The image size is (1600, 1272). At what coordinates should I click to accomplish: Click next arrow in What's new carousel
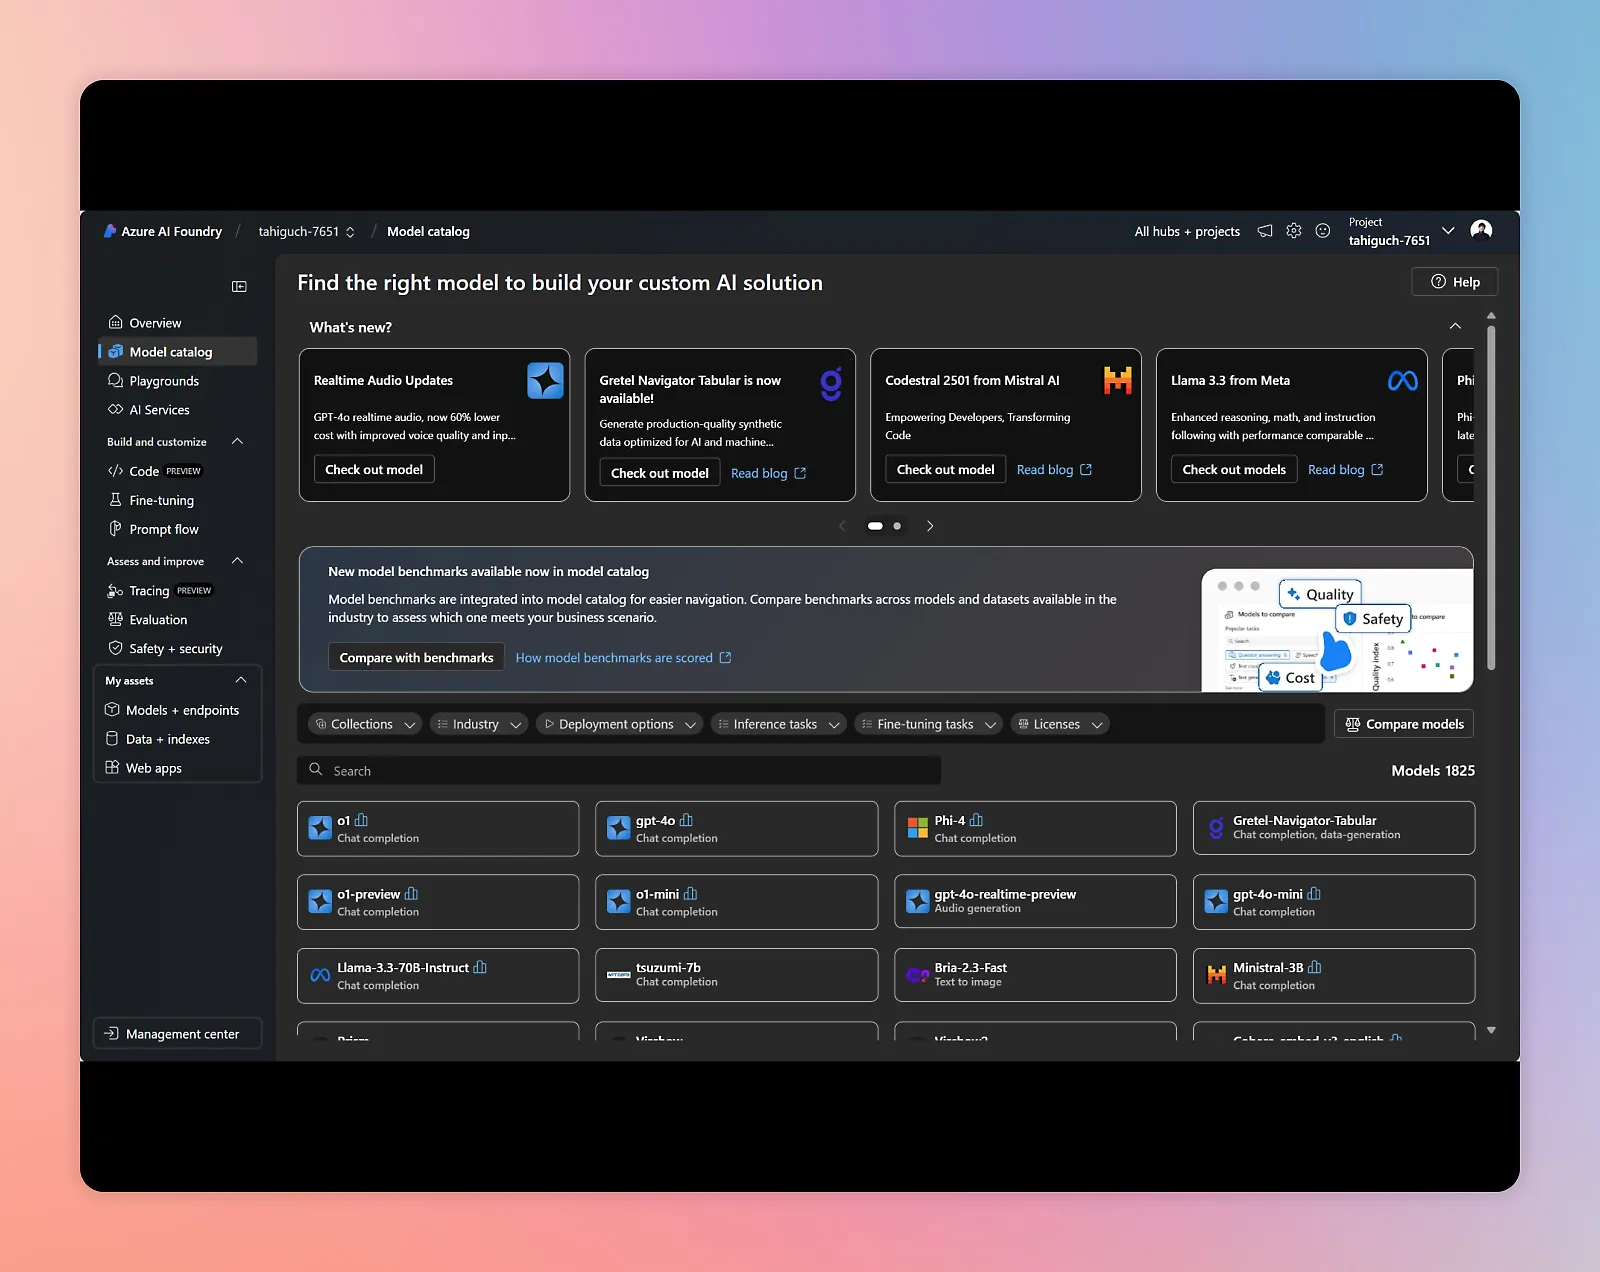(x=930, y=526)
